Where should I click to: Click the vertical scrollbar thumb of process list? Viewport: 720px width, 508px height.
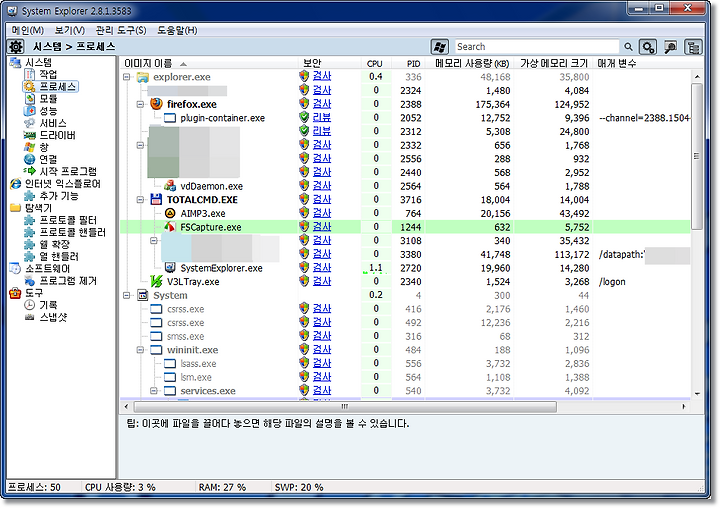(x=697, y=156)
